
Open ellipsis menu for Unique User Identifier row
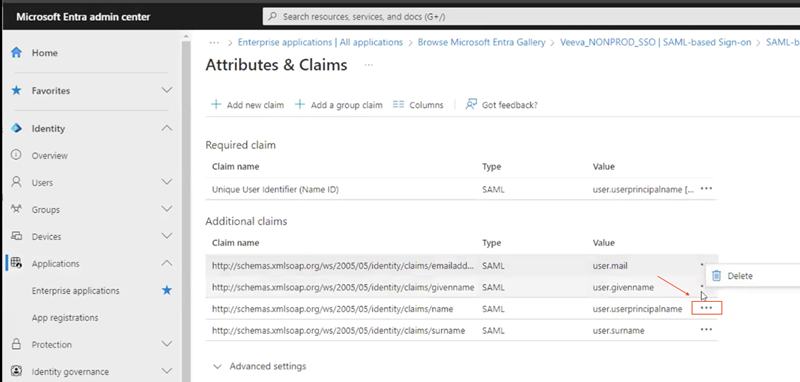(x=706, y=189)
